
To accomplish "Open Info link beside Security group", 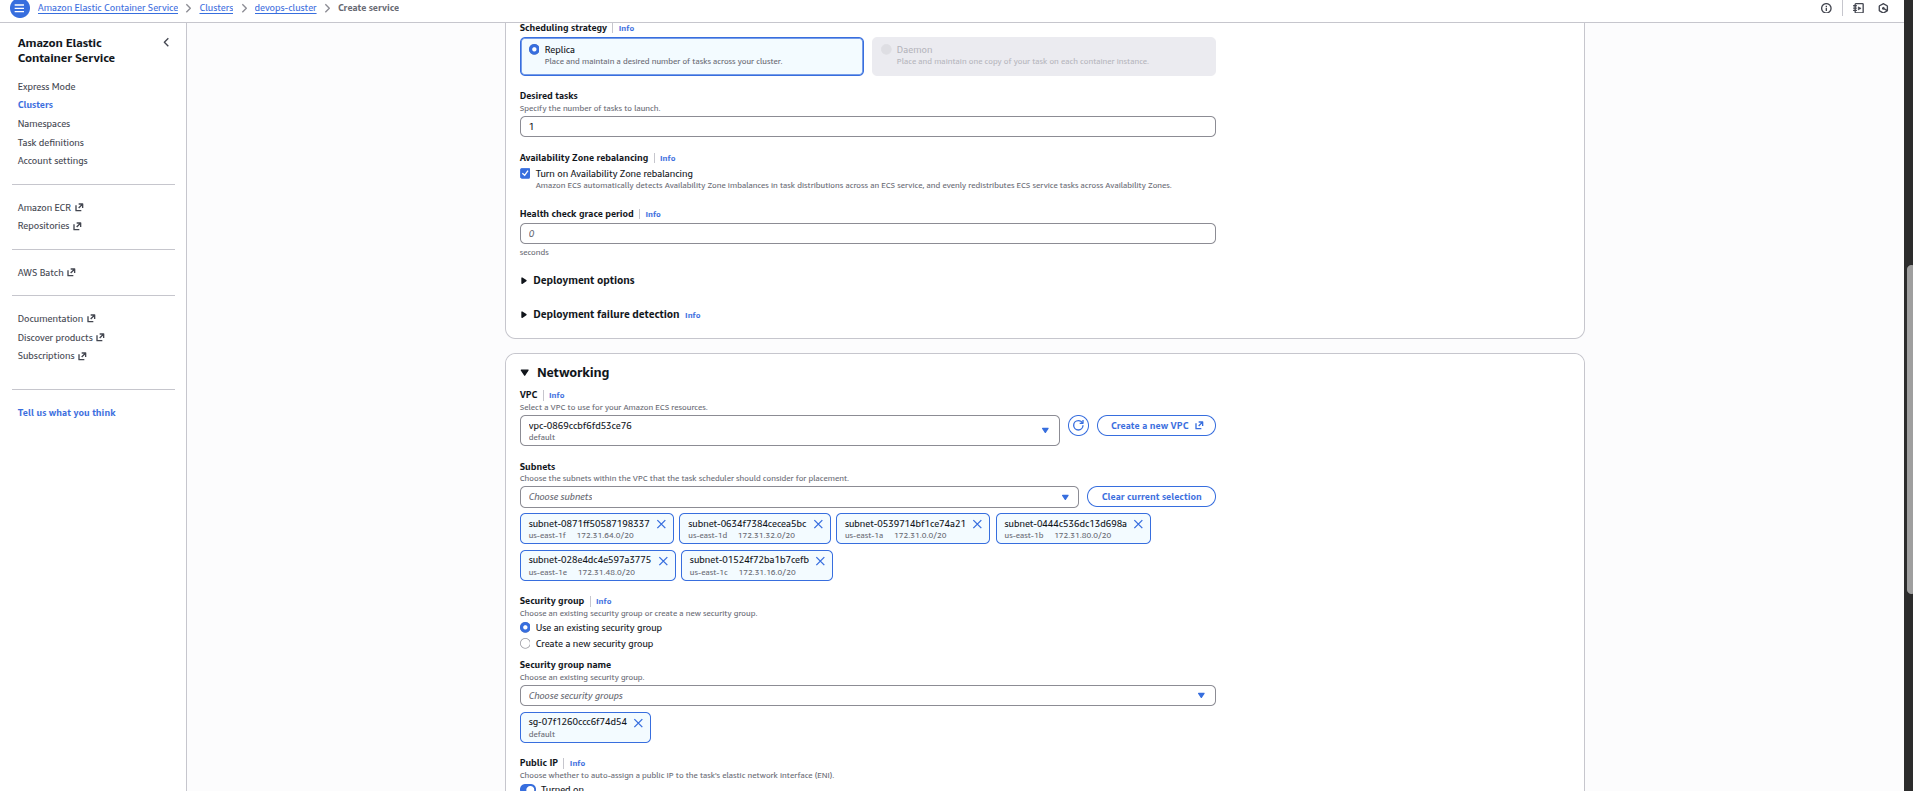I will pyautogui.click(x=603, y=602).
